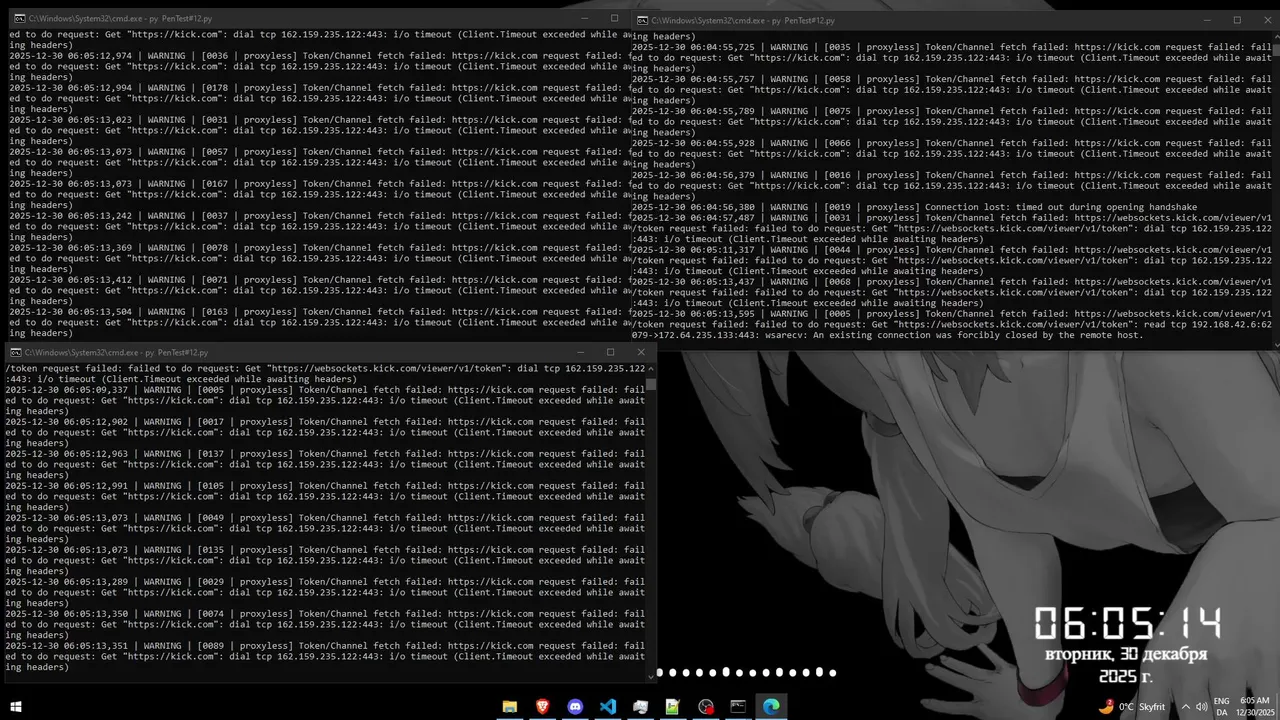
Task: Switch the ENG DA input language
Action: 1221,707
